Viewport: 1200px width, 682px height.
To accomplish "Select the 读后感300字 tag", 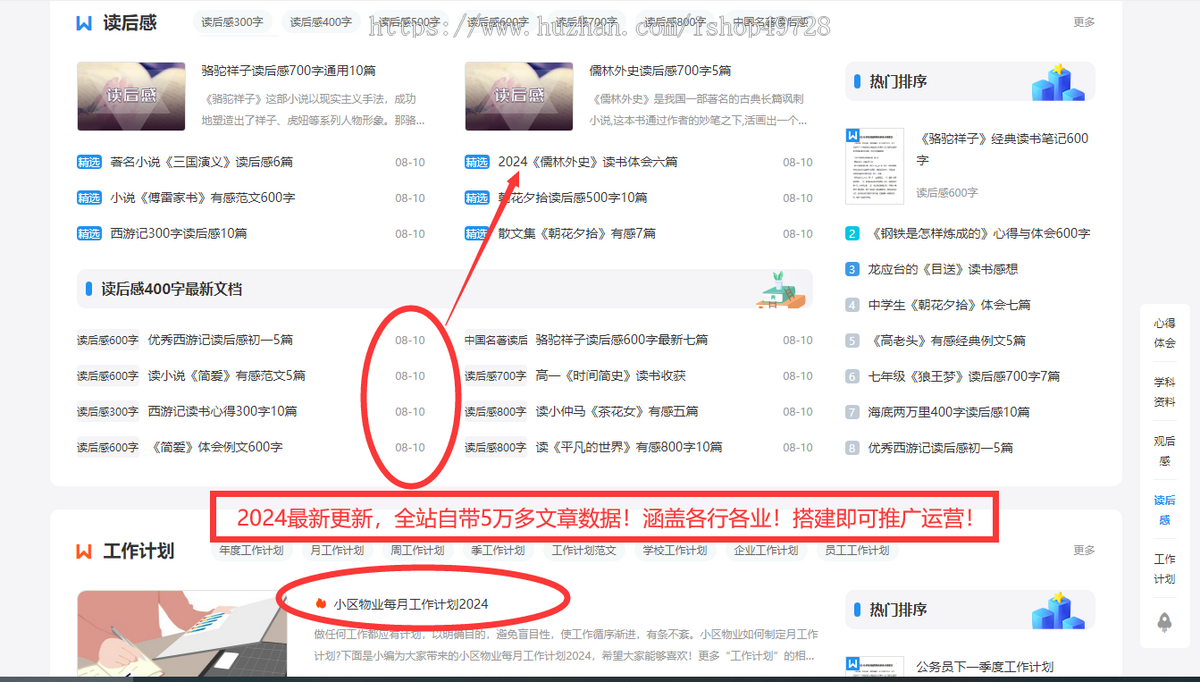I will [232, 22].
